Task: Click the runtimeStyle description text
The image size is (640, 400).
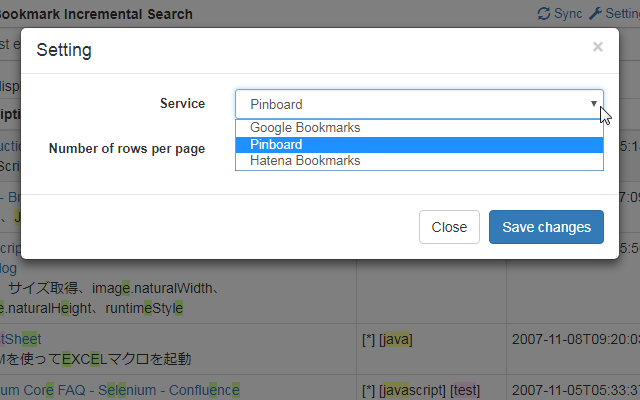Action: pos(144,308)
